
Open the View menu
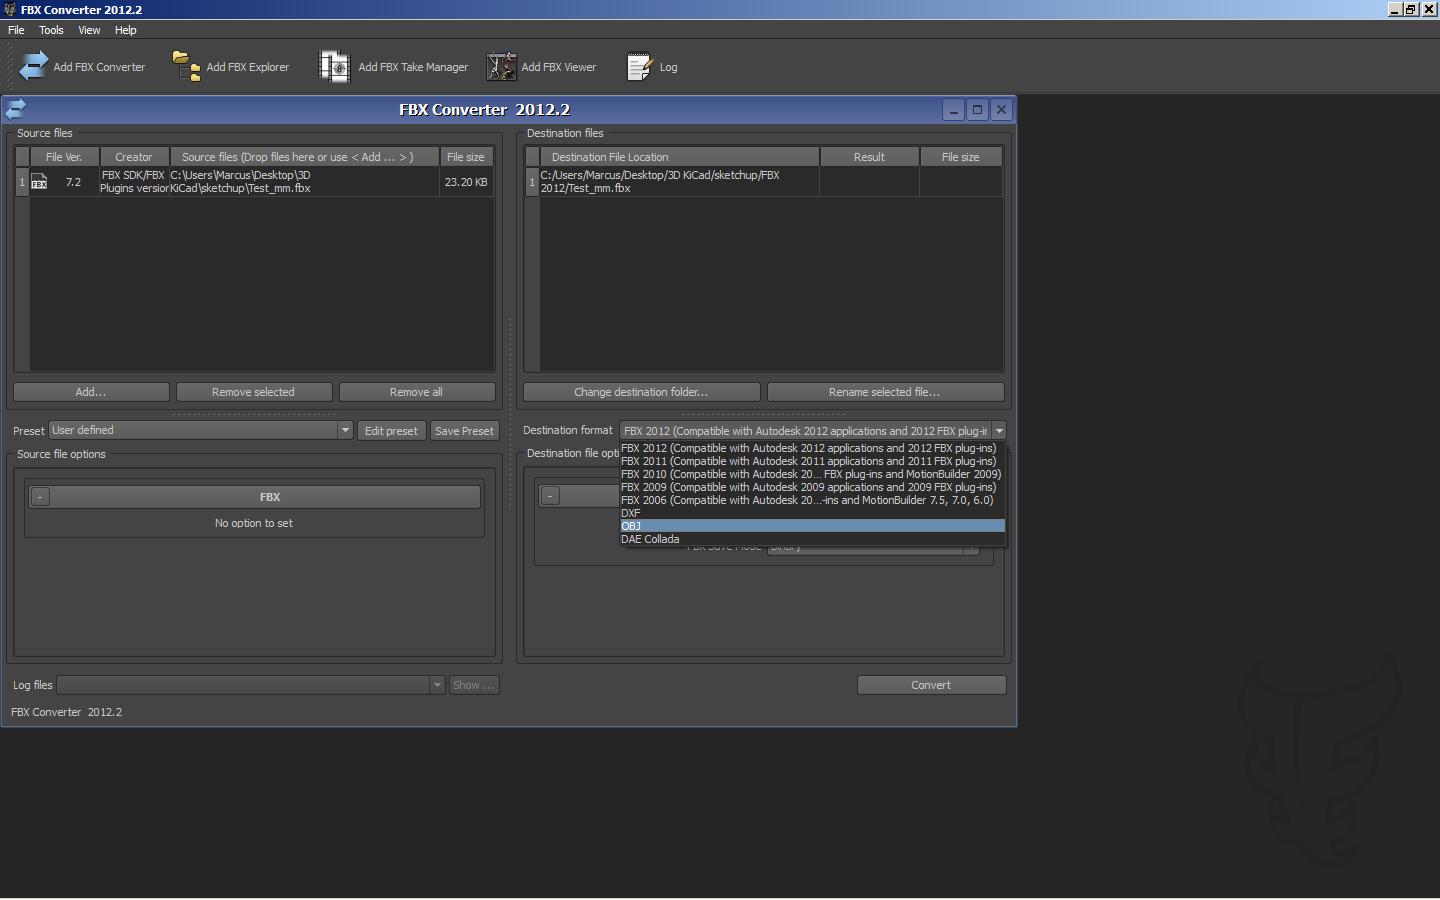click(89, 30)
